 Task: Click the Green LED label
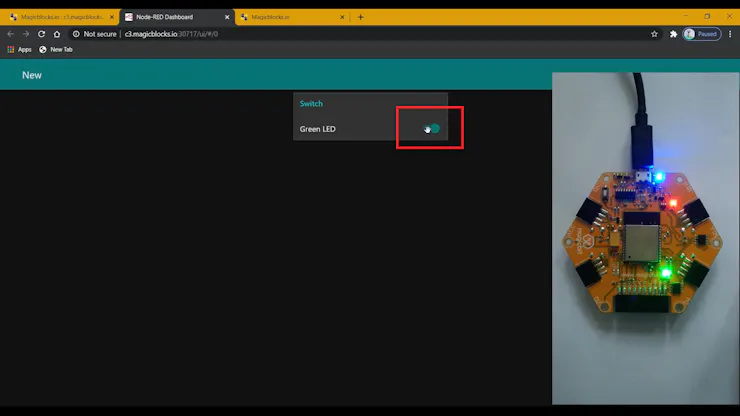pyautogui.click(x=318, y=129)
